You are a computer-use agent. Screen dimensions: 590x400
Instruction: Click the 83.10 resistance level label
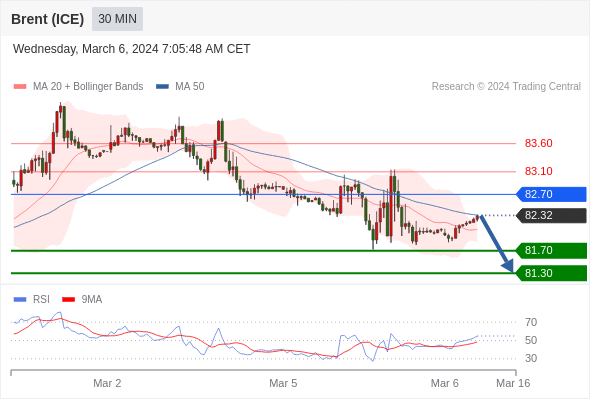pos(538,171)
